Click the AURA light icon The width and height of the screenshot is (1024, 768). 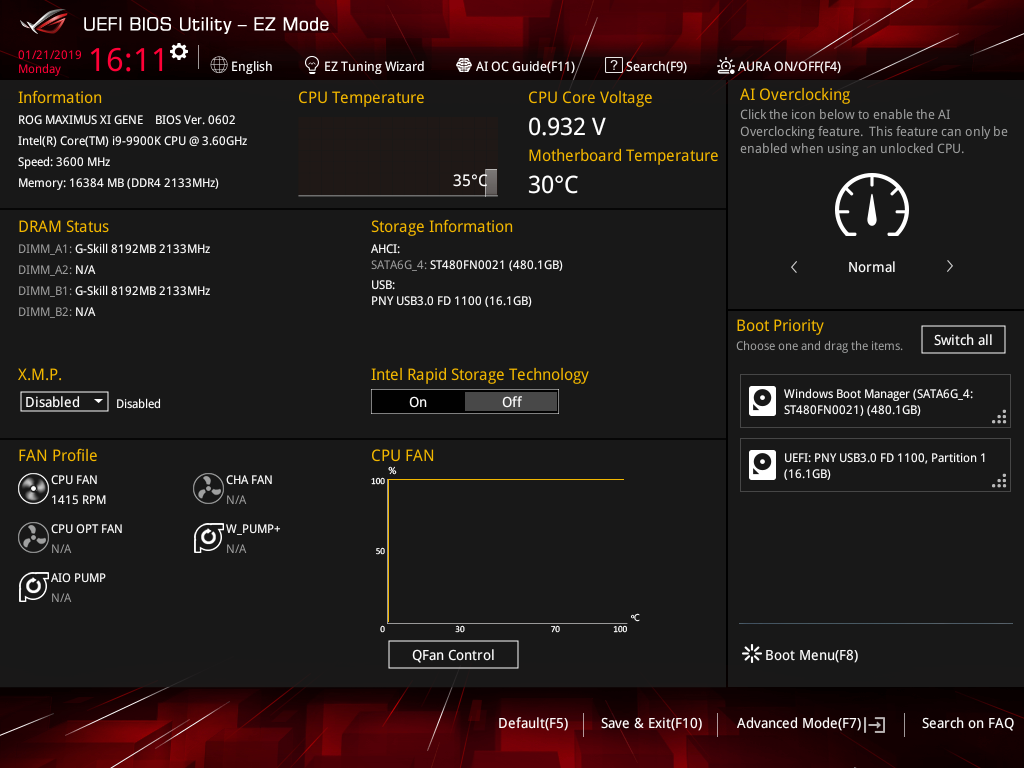pos(726,66)
